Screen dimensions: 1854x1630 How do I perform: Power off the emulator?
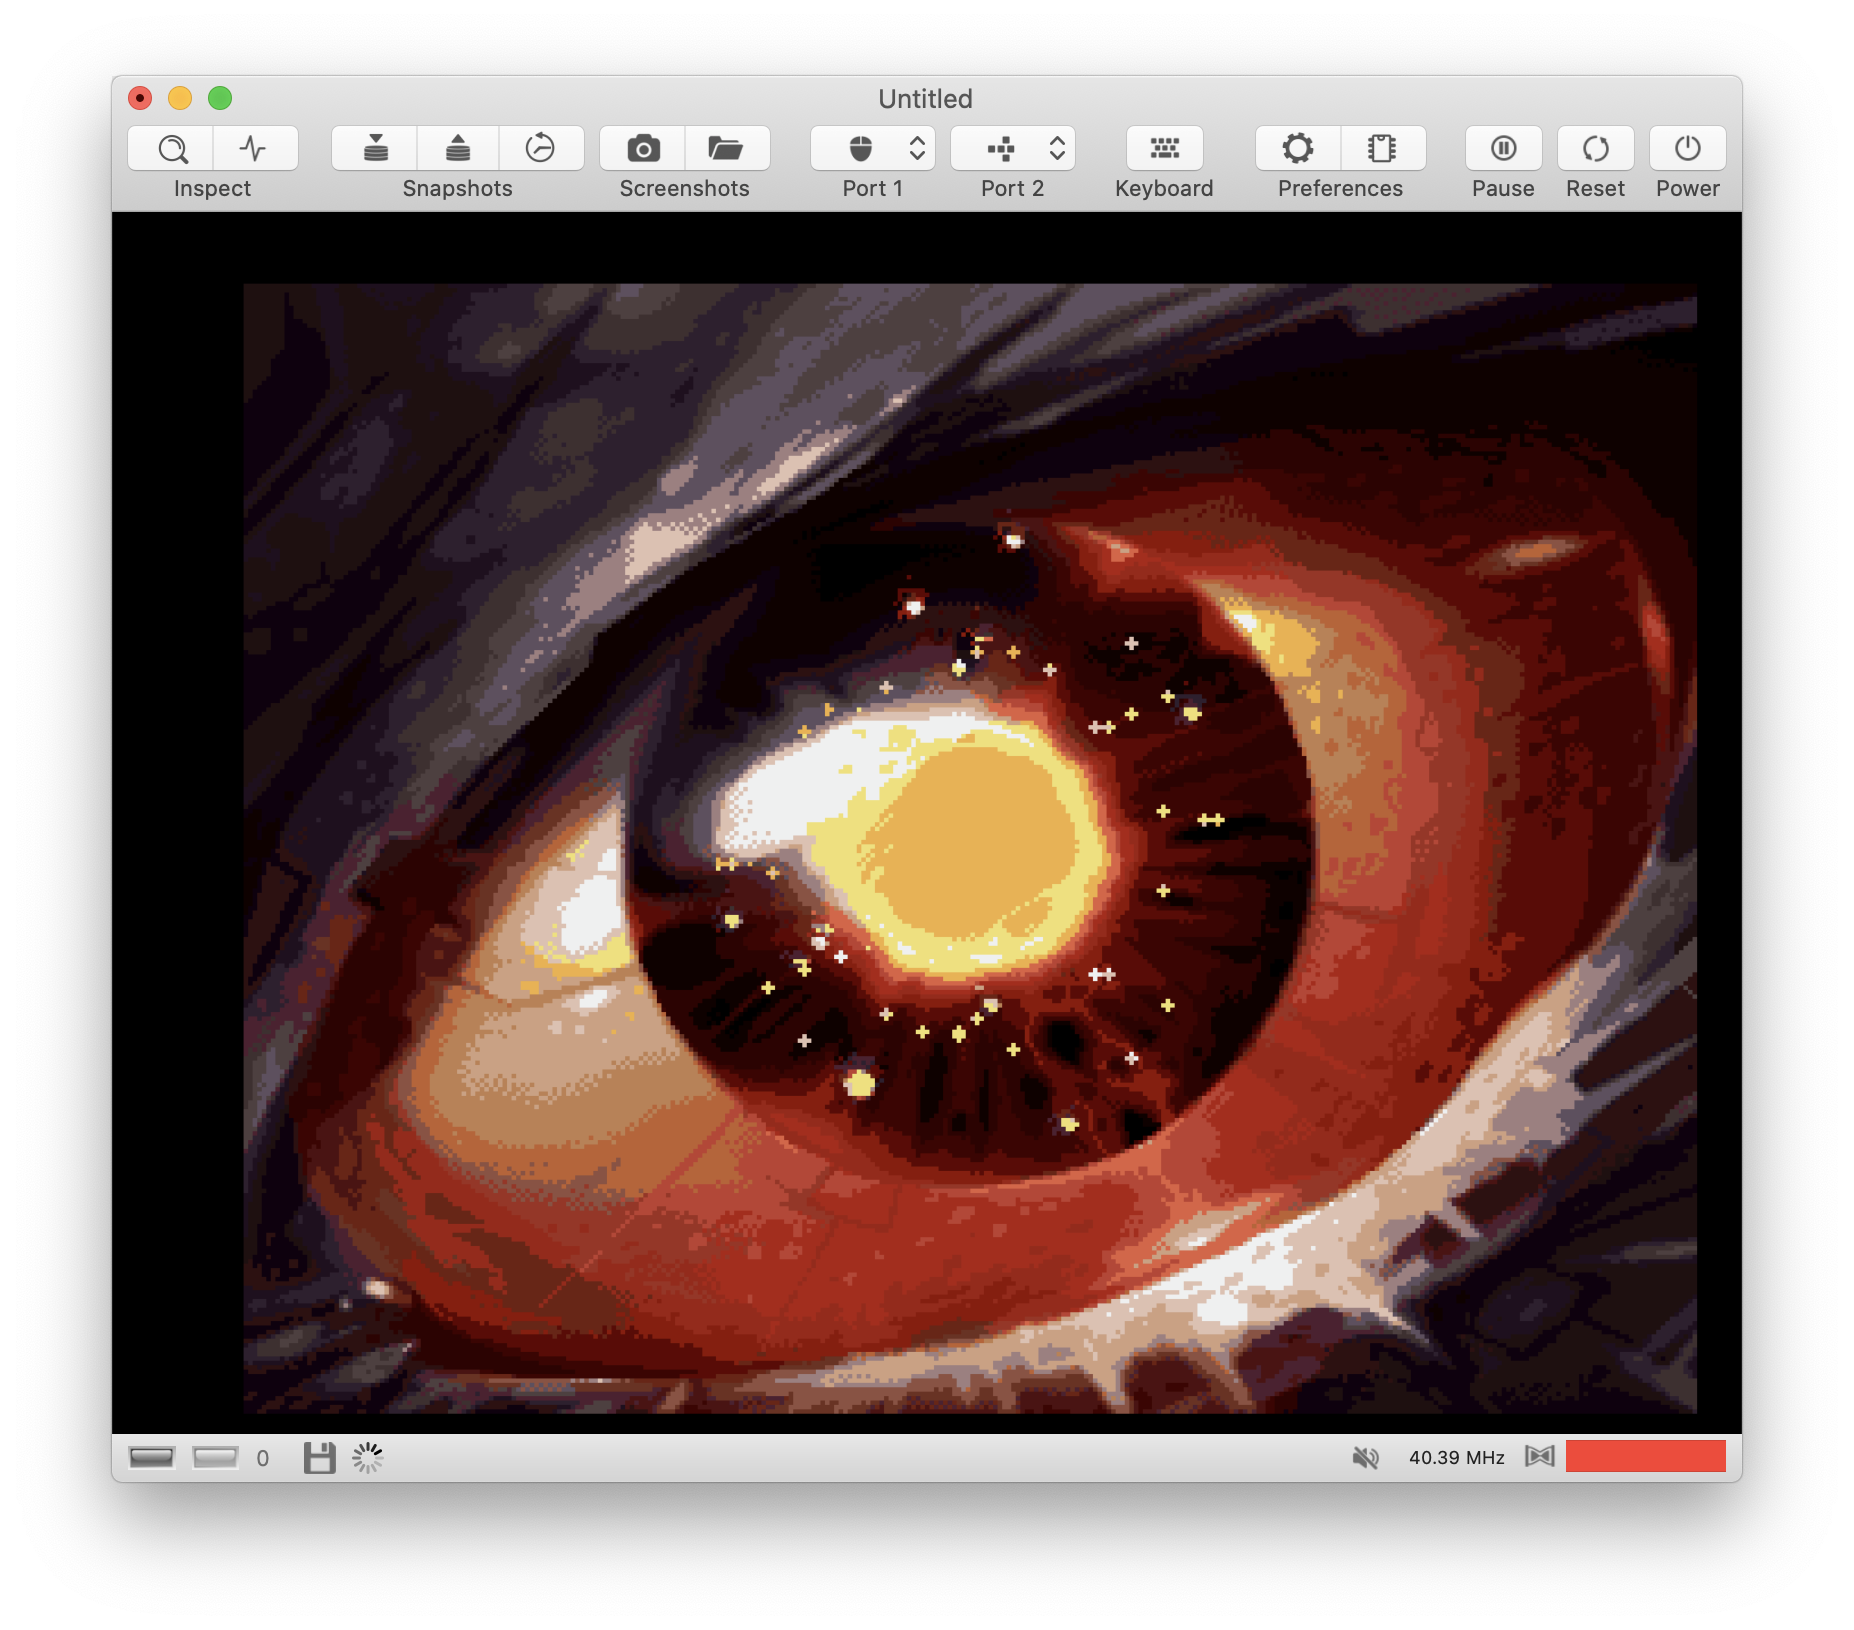coord(1687,149)
